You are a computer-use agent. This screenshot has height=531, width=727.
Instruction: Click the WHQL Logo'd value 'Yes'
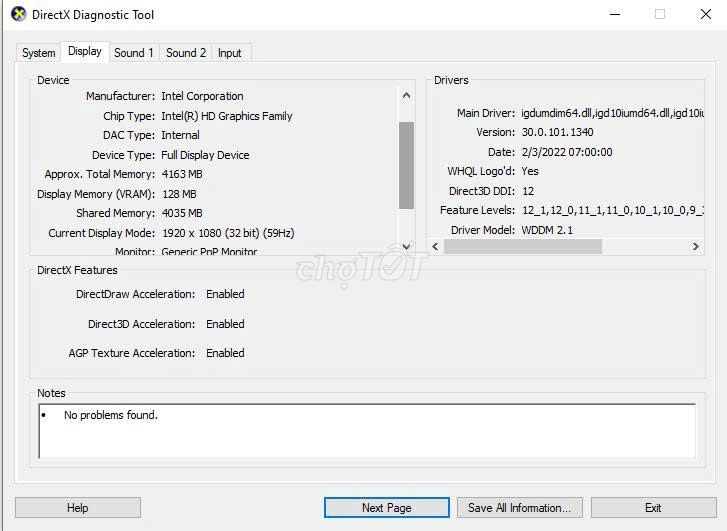coord(530,171)
